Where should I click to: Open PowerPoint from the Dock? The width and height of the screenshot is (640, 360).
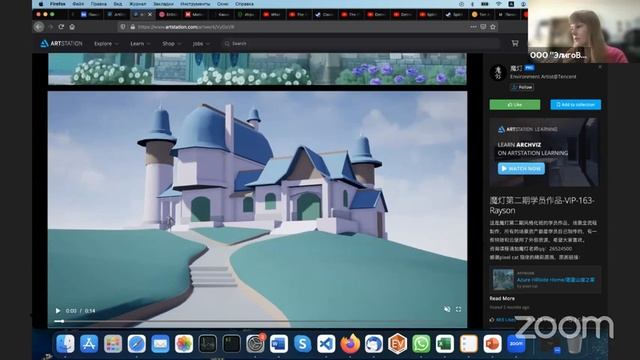click(x=492, y=344)
